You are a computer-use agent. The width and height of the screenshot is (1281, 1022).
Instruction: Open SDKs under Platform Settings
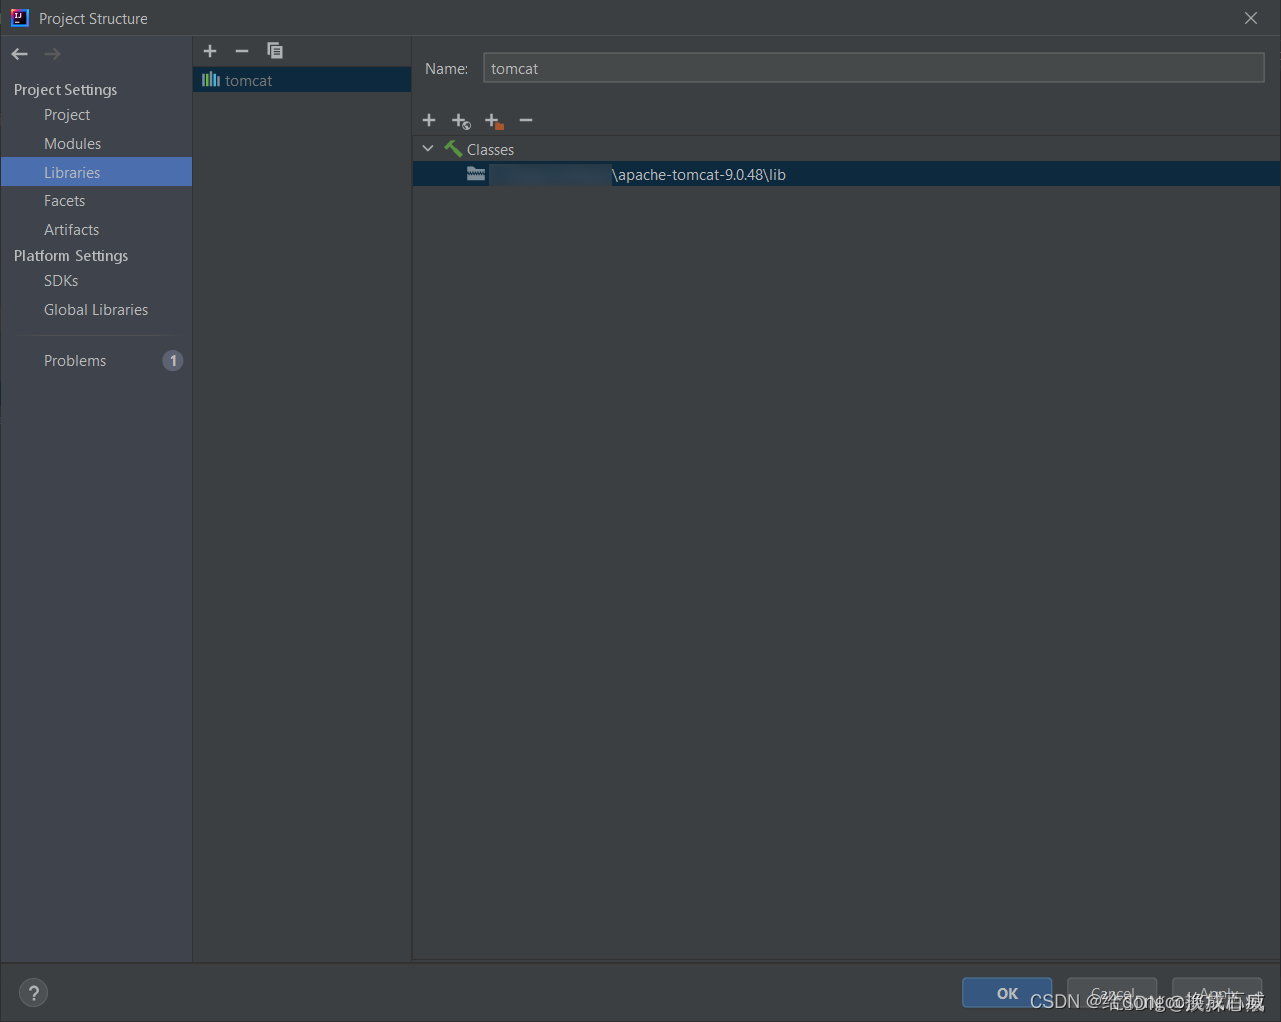(61, 281)
